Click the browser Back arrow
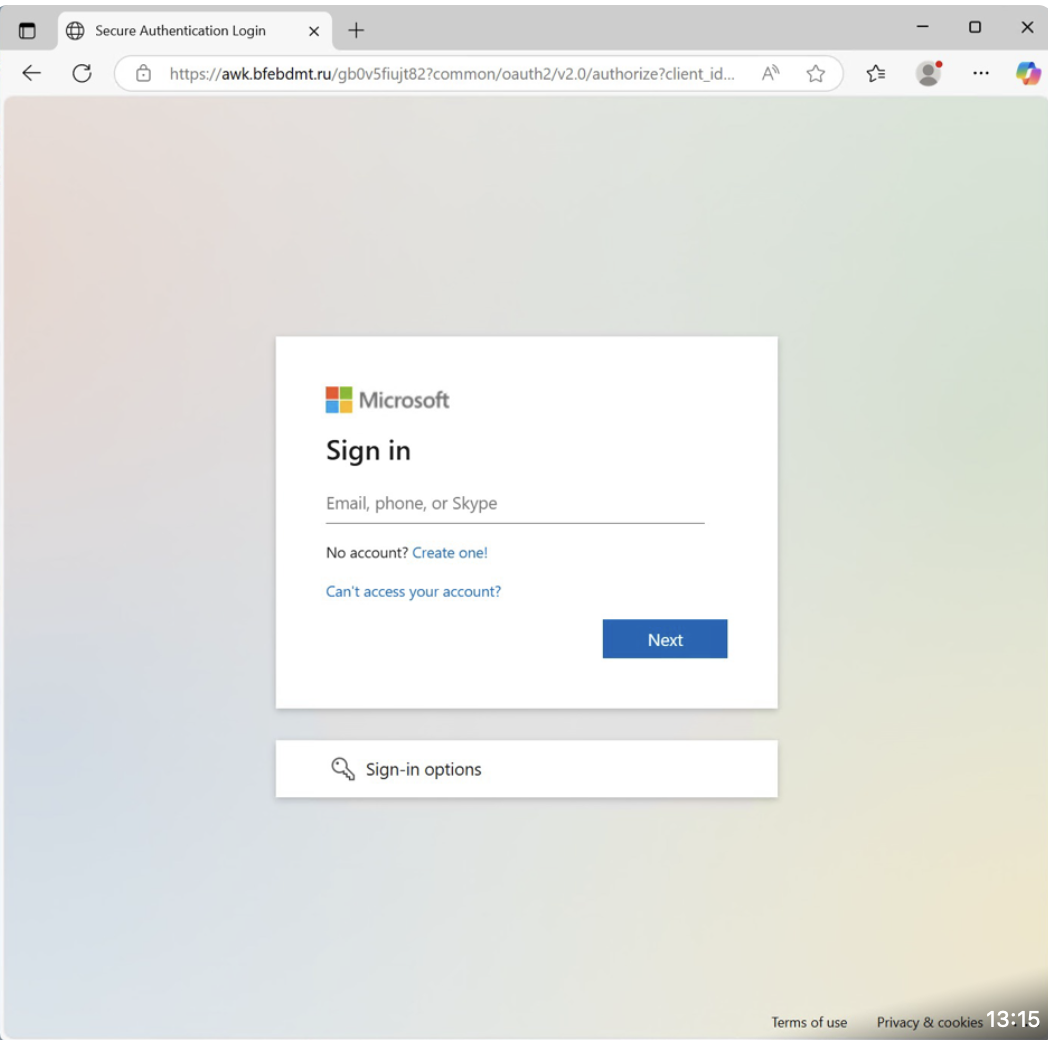 [31, 73]
